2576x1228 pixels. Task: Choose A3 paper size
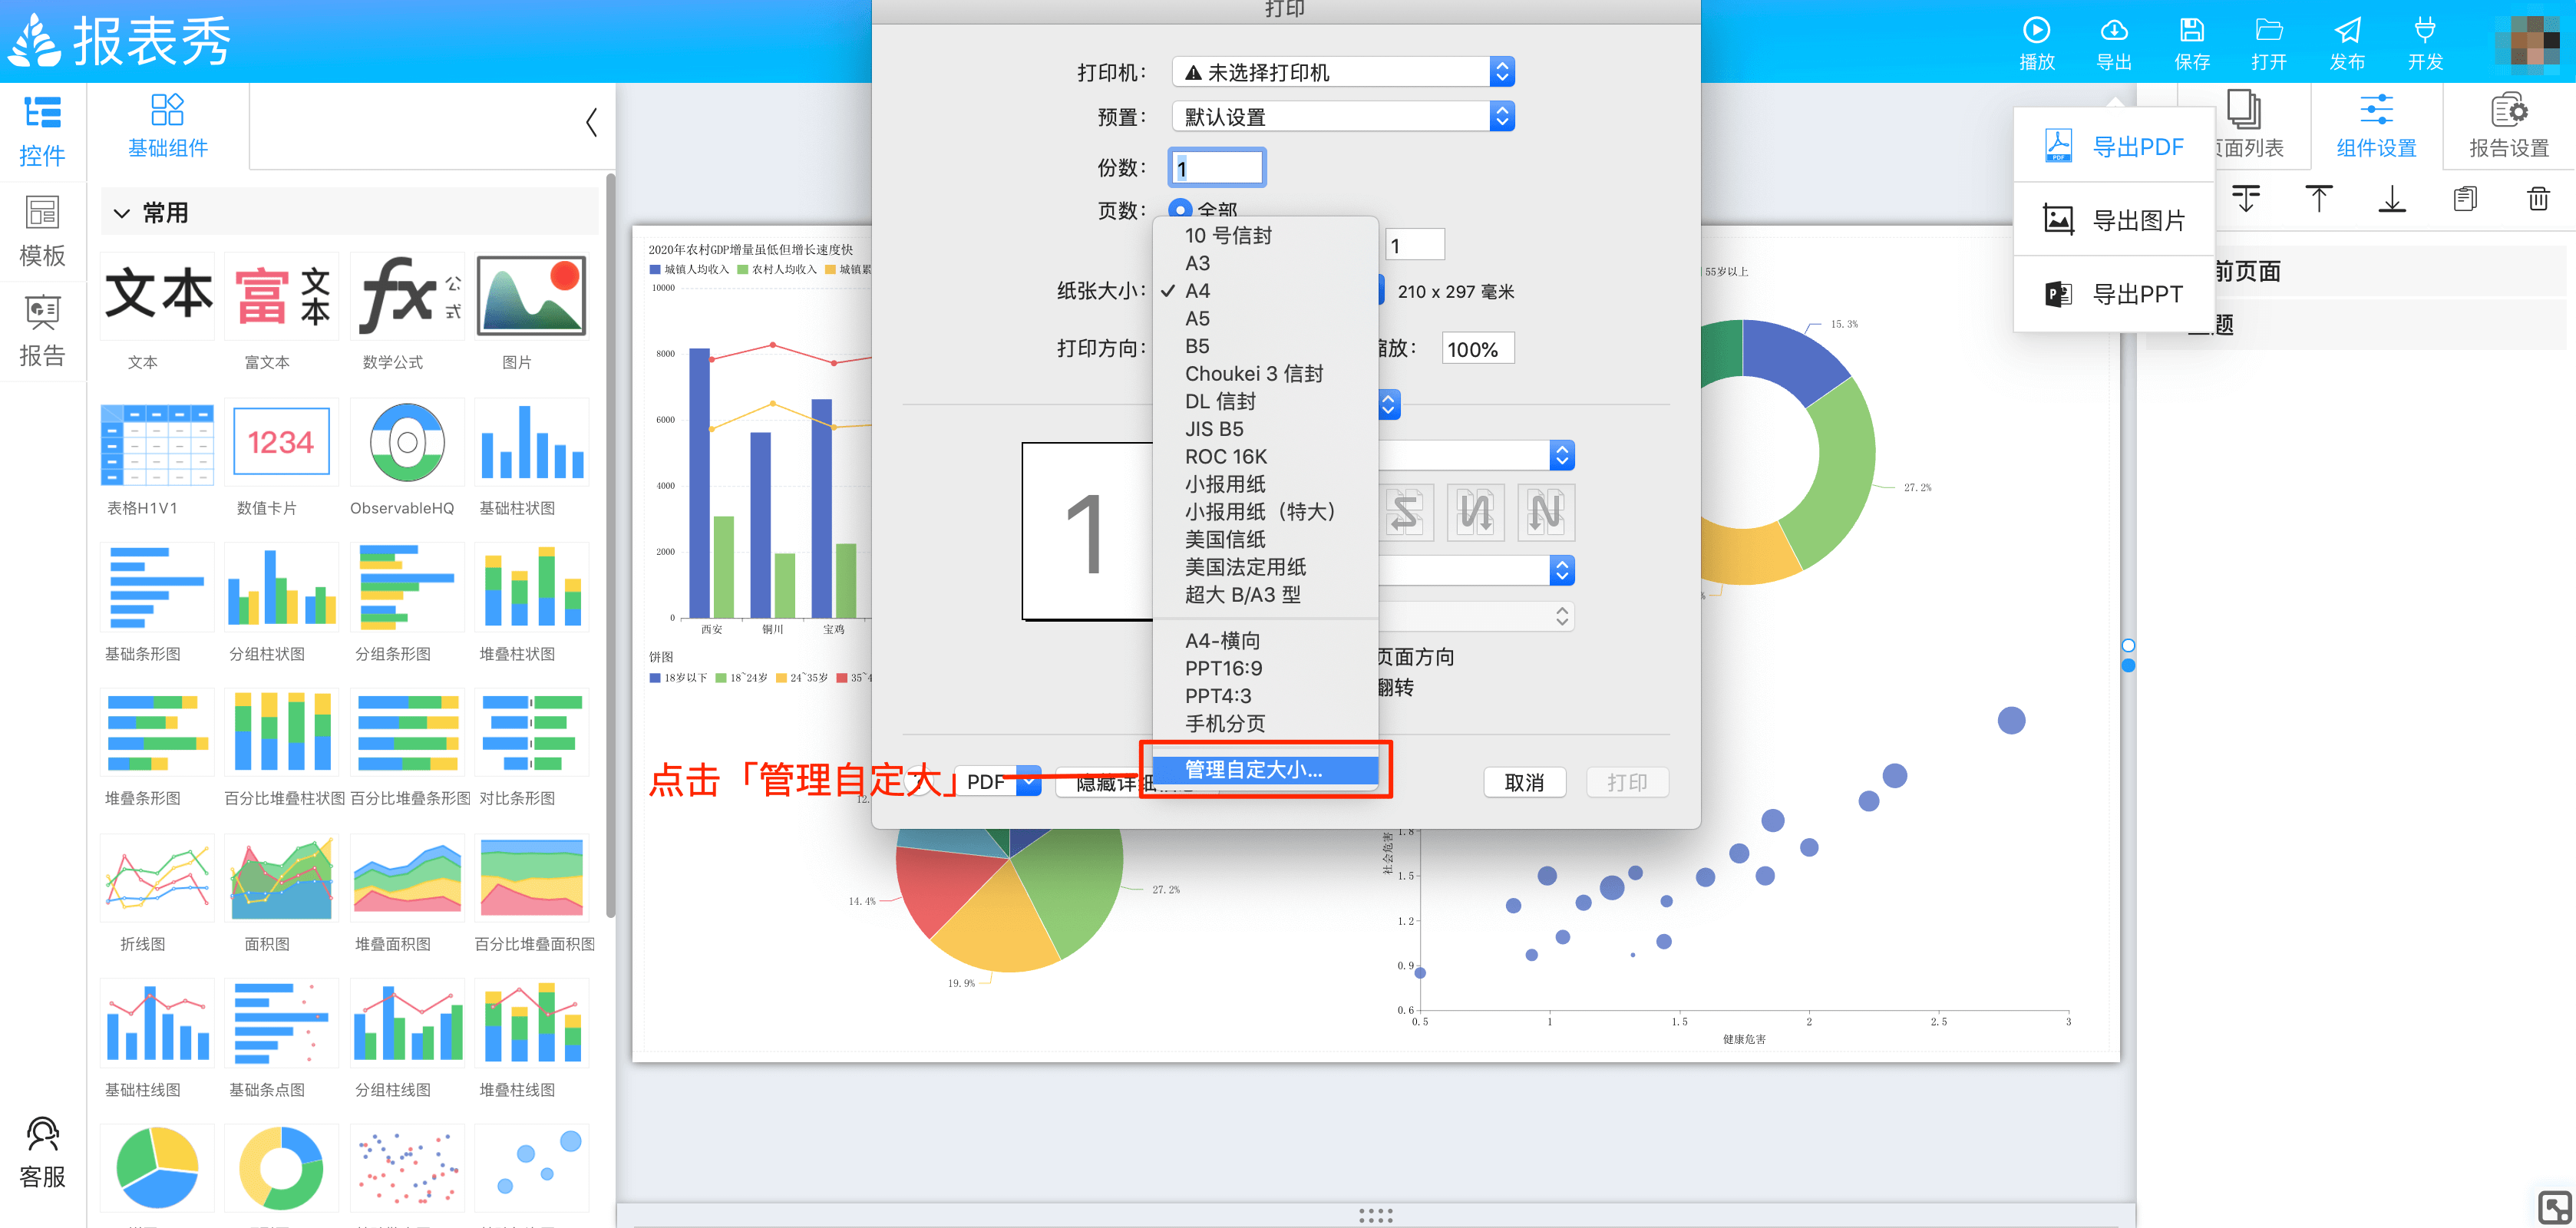(1266, 263)
